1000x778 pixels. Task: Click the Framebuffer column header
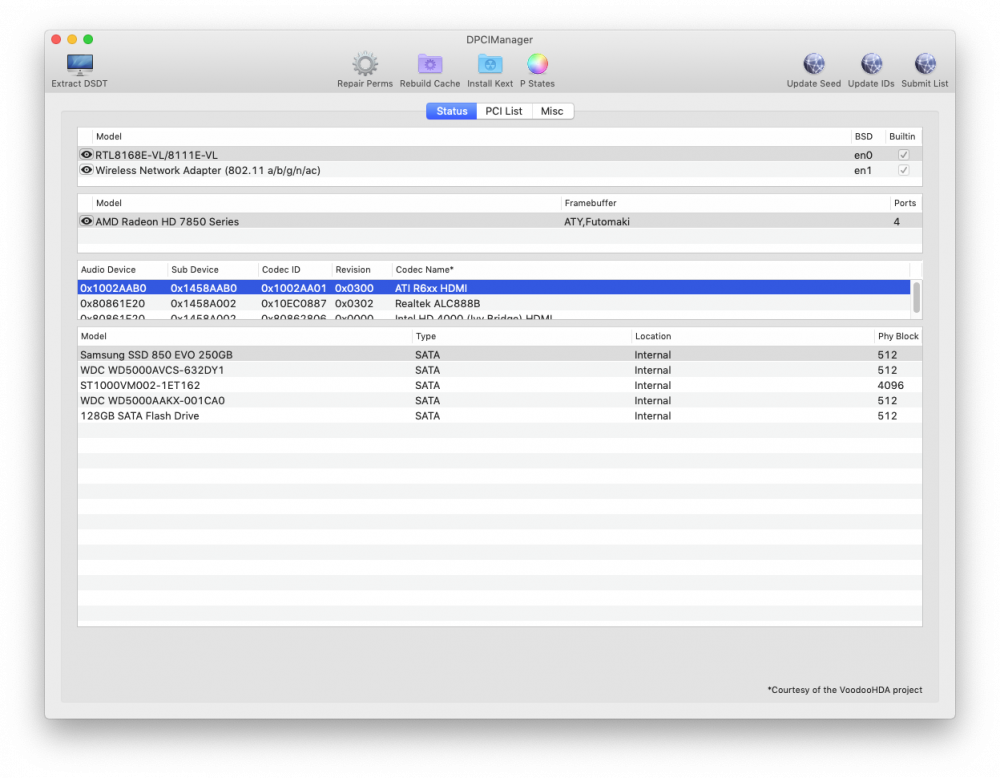click(x=725, y=203)
